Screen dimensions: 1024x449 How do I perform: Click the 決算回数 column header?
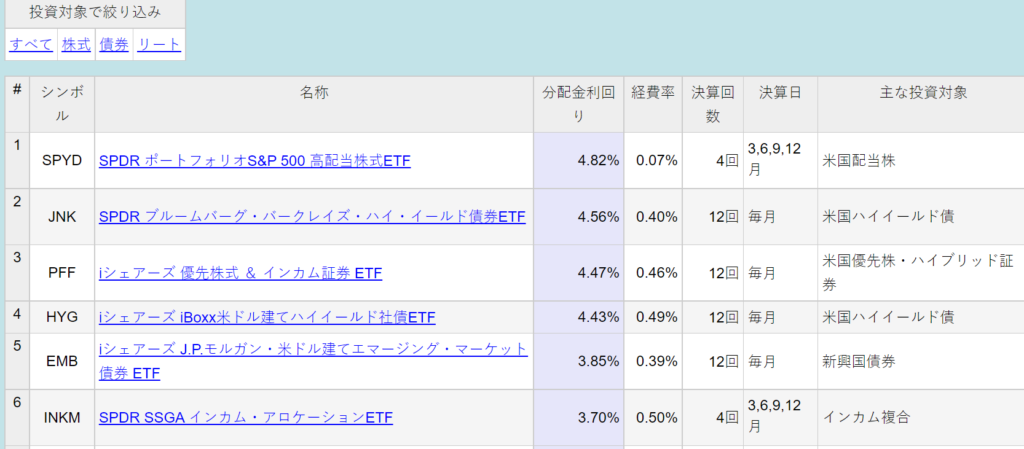click(713, 104)
